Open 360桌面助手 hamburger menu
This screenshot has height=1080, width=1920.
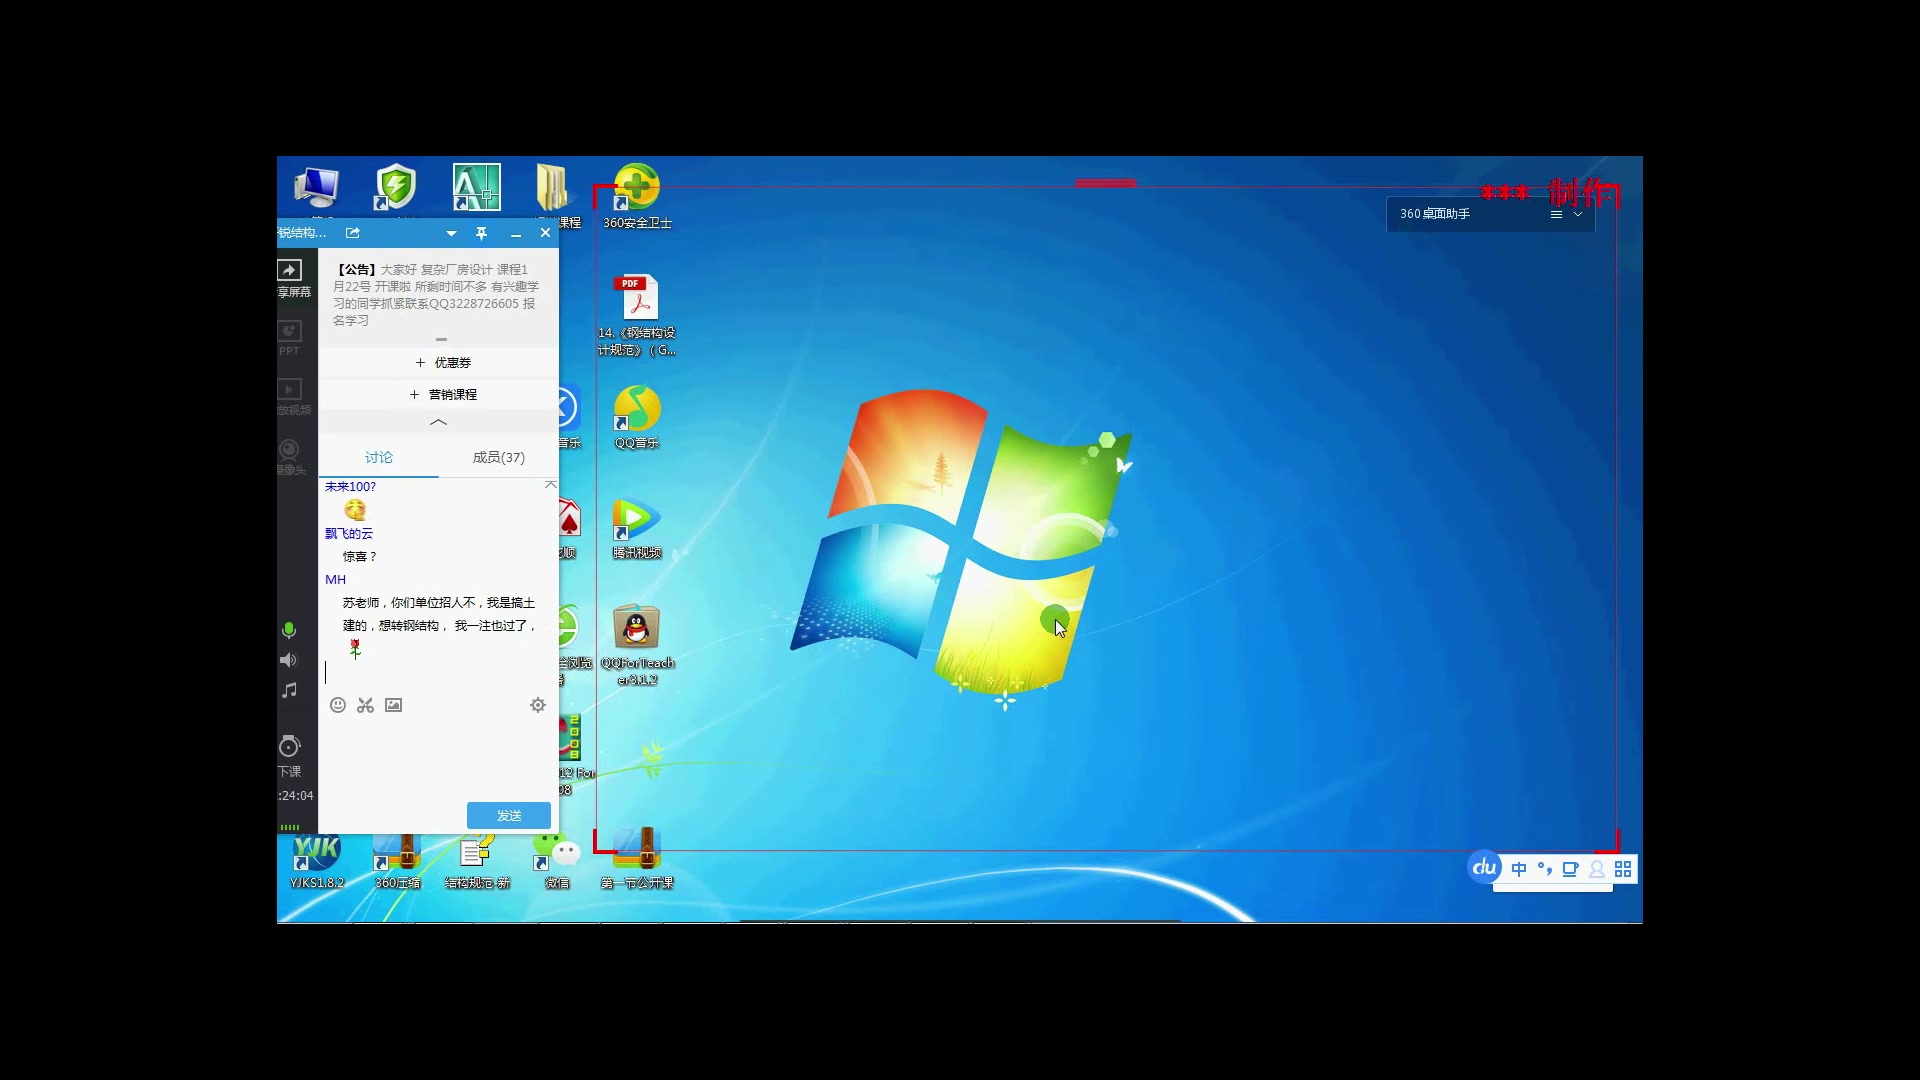pyautogui.click(x=1556, y=214)
